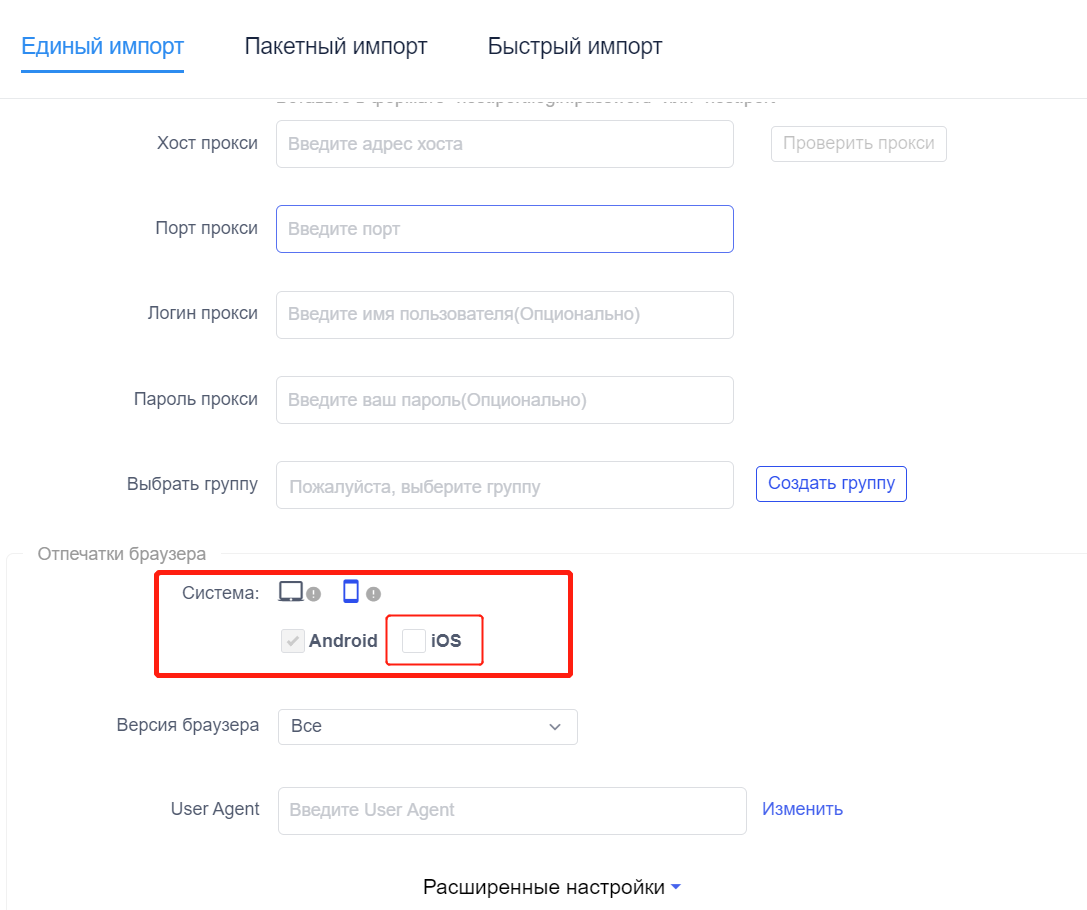Focus the Логин прокси input field
The width and height of the screenshot is (1087, 910).
click(x=504, y=315)
